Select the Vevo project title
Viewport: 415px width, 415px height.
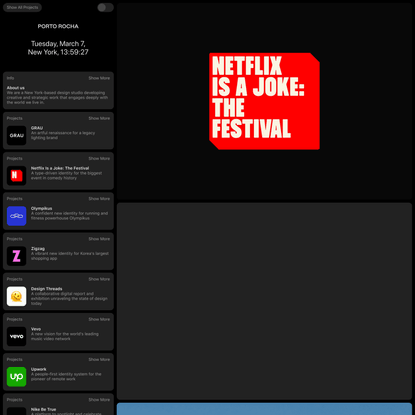36,329
